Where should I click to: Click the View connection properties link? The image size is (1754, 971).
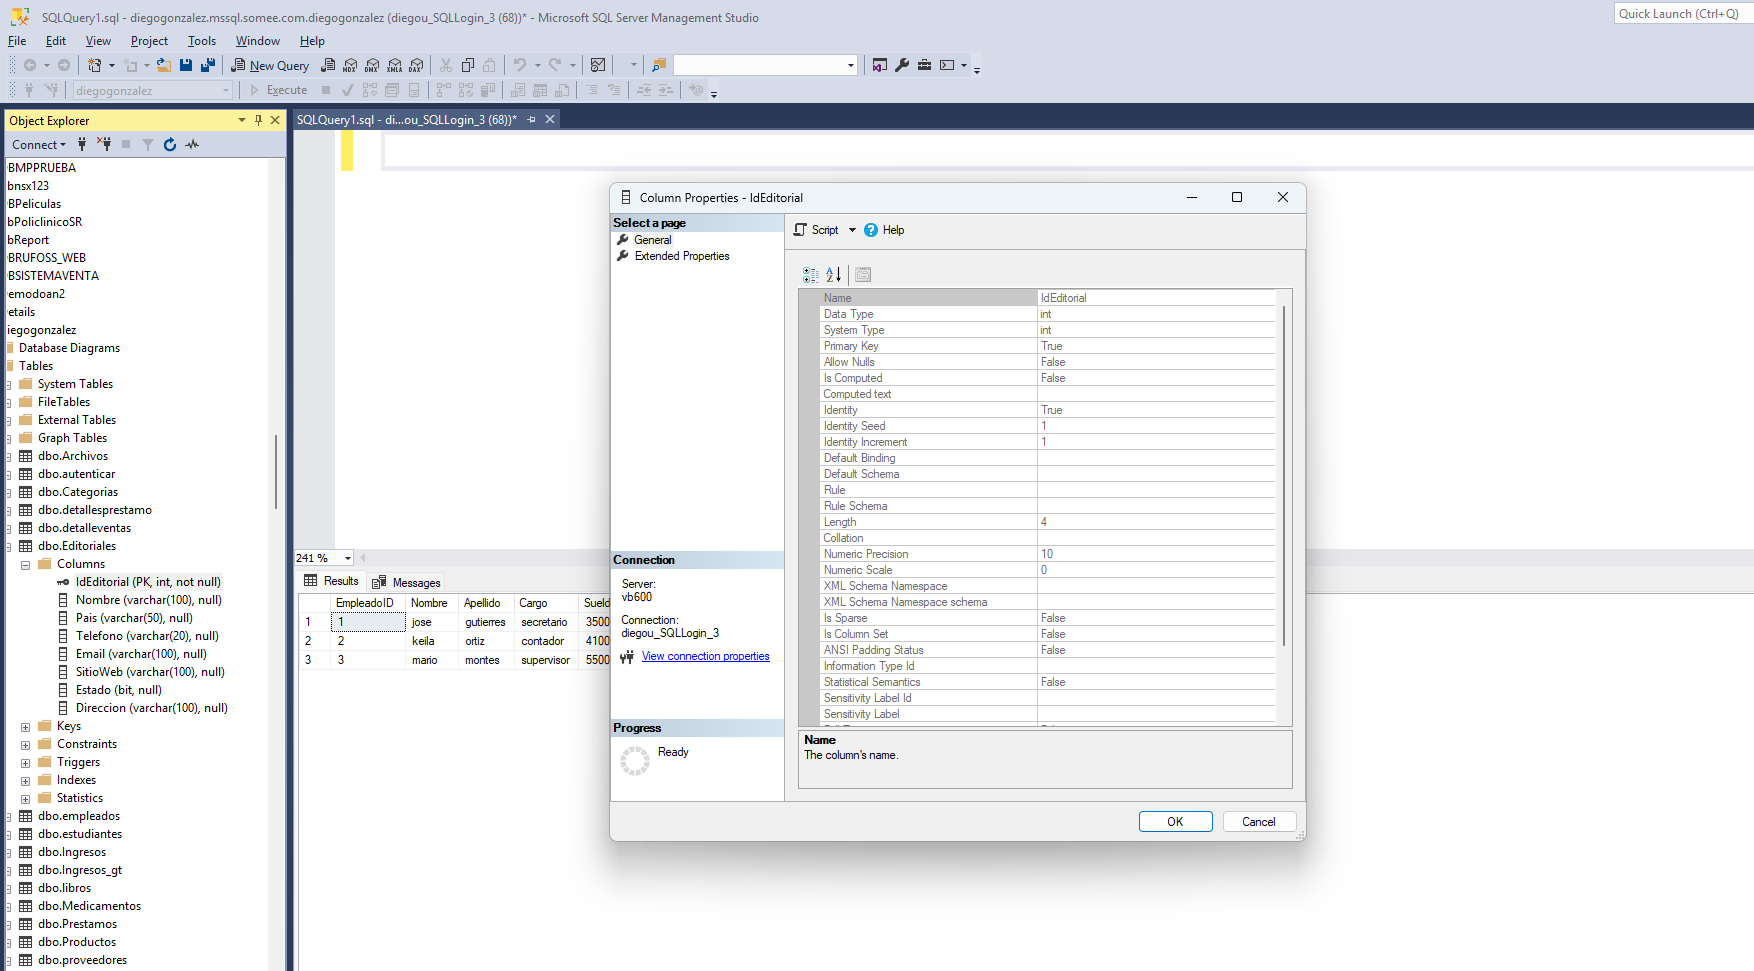705,656
